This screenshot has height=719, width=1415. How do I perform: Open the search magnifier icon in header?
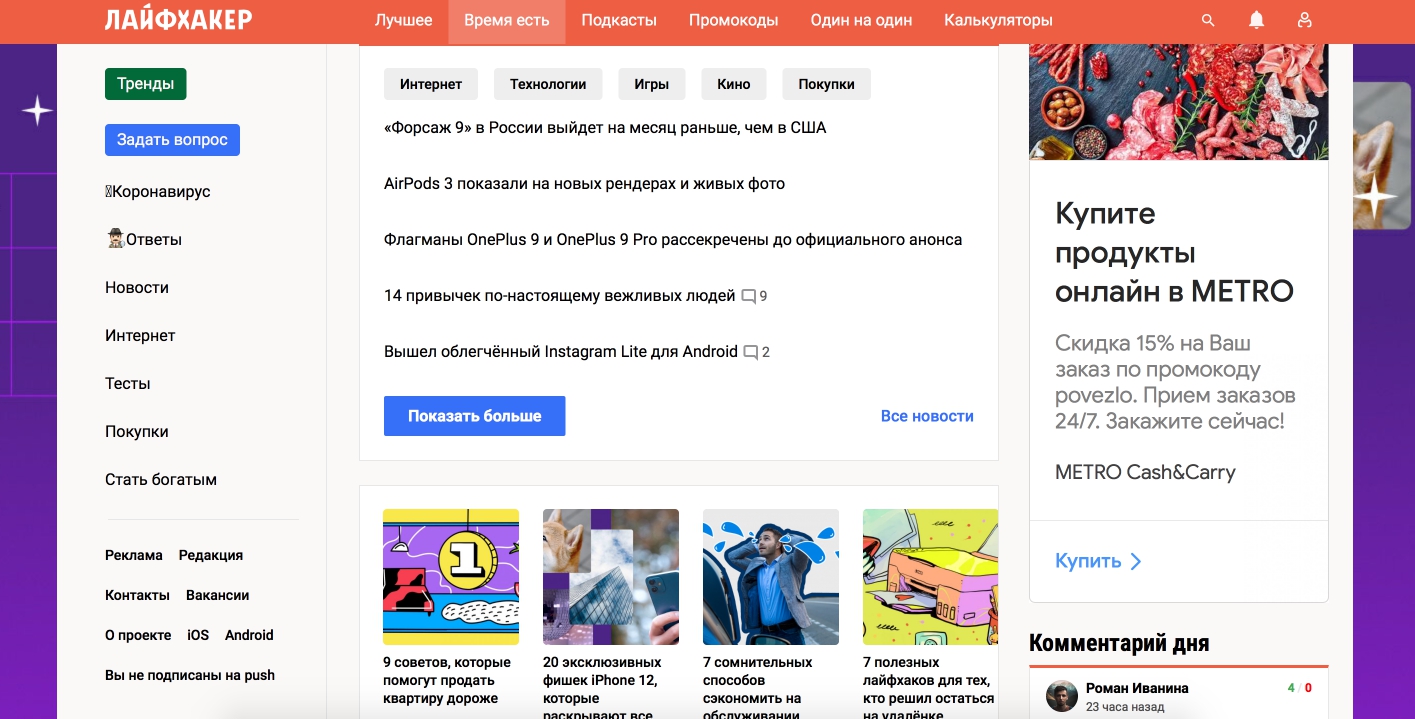tap(1208, 20)
